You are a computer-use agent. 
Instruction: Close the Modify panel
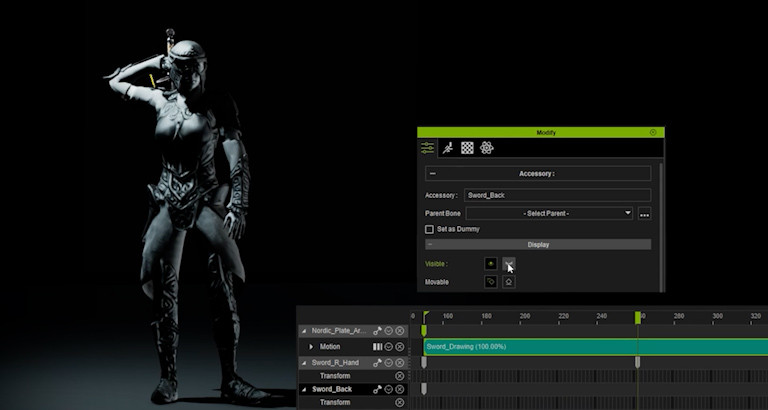pyautogui.click(x=653, y=132)
